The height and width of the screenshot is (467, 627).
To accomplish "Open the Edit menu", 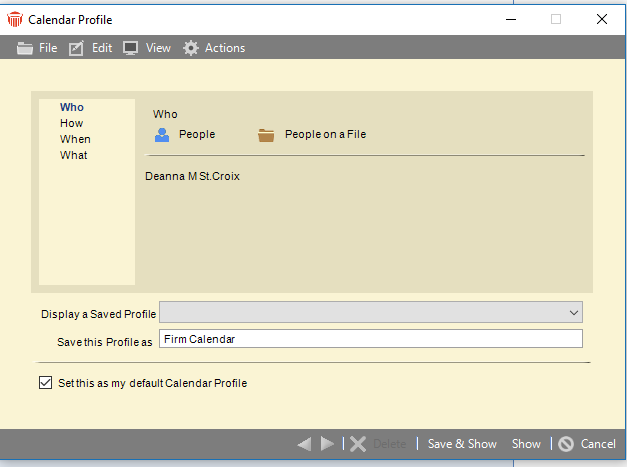I will pyautogui.click(x=102, y=48).
